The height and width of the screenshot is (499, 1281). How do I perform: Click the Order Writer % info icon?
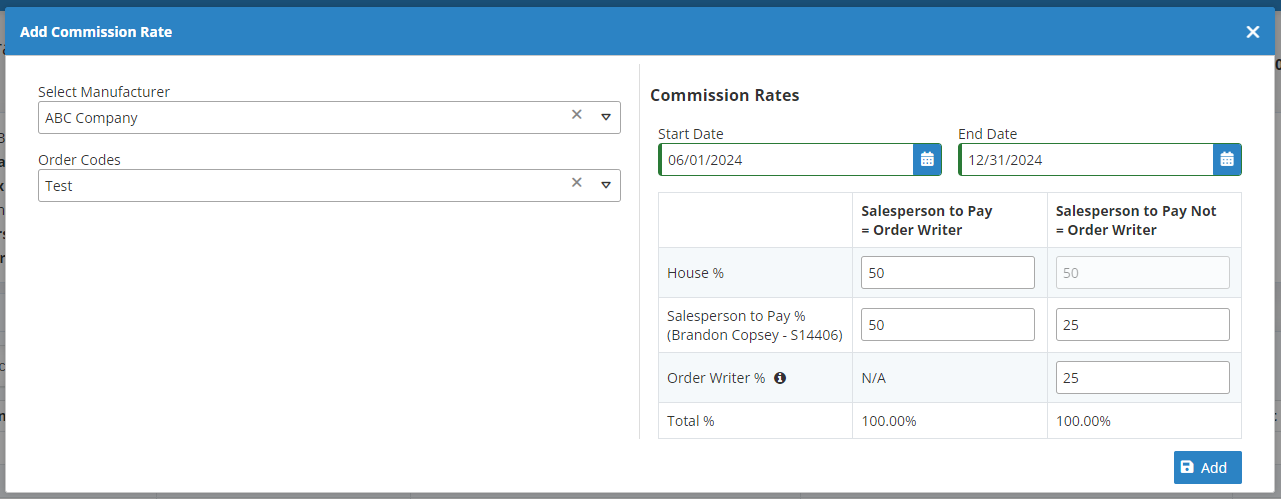click(780, 378)
